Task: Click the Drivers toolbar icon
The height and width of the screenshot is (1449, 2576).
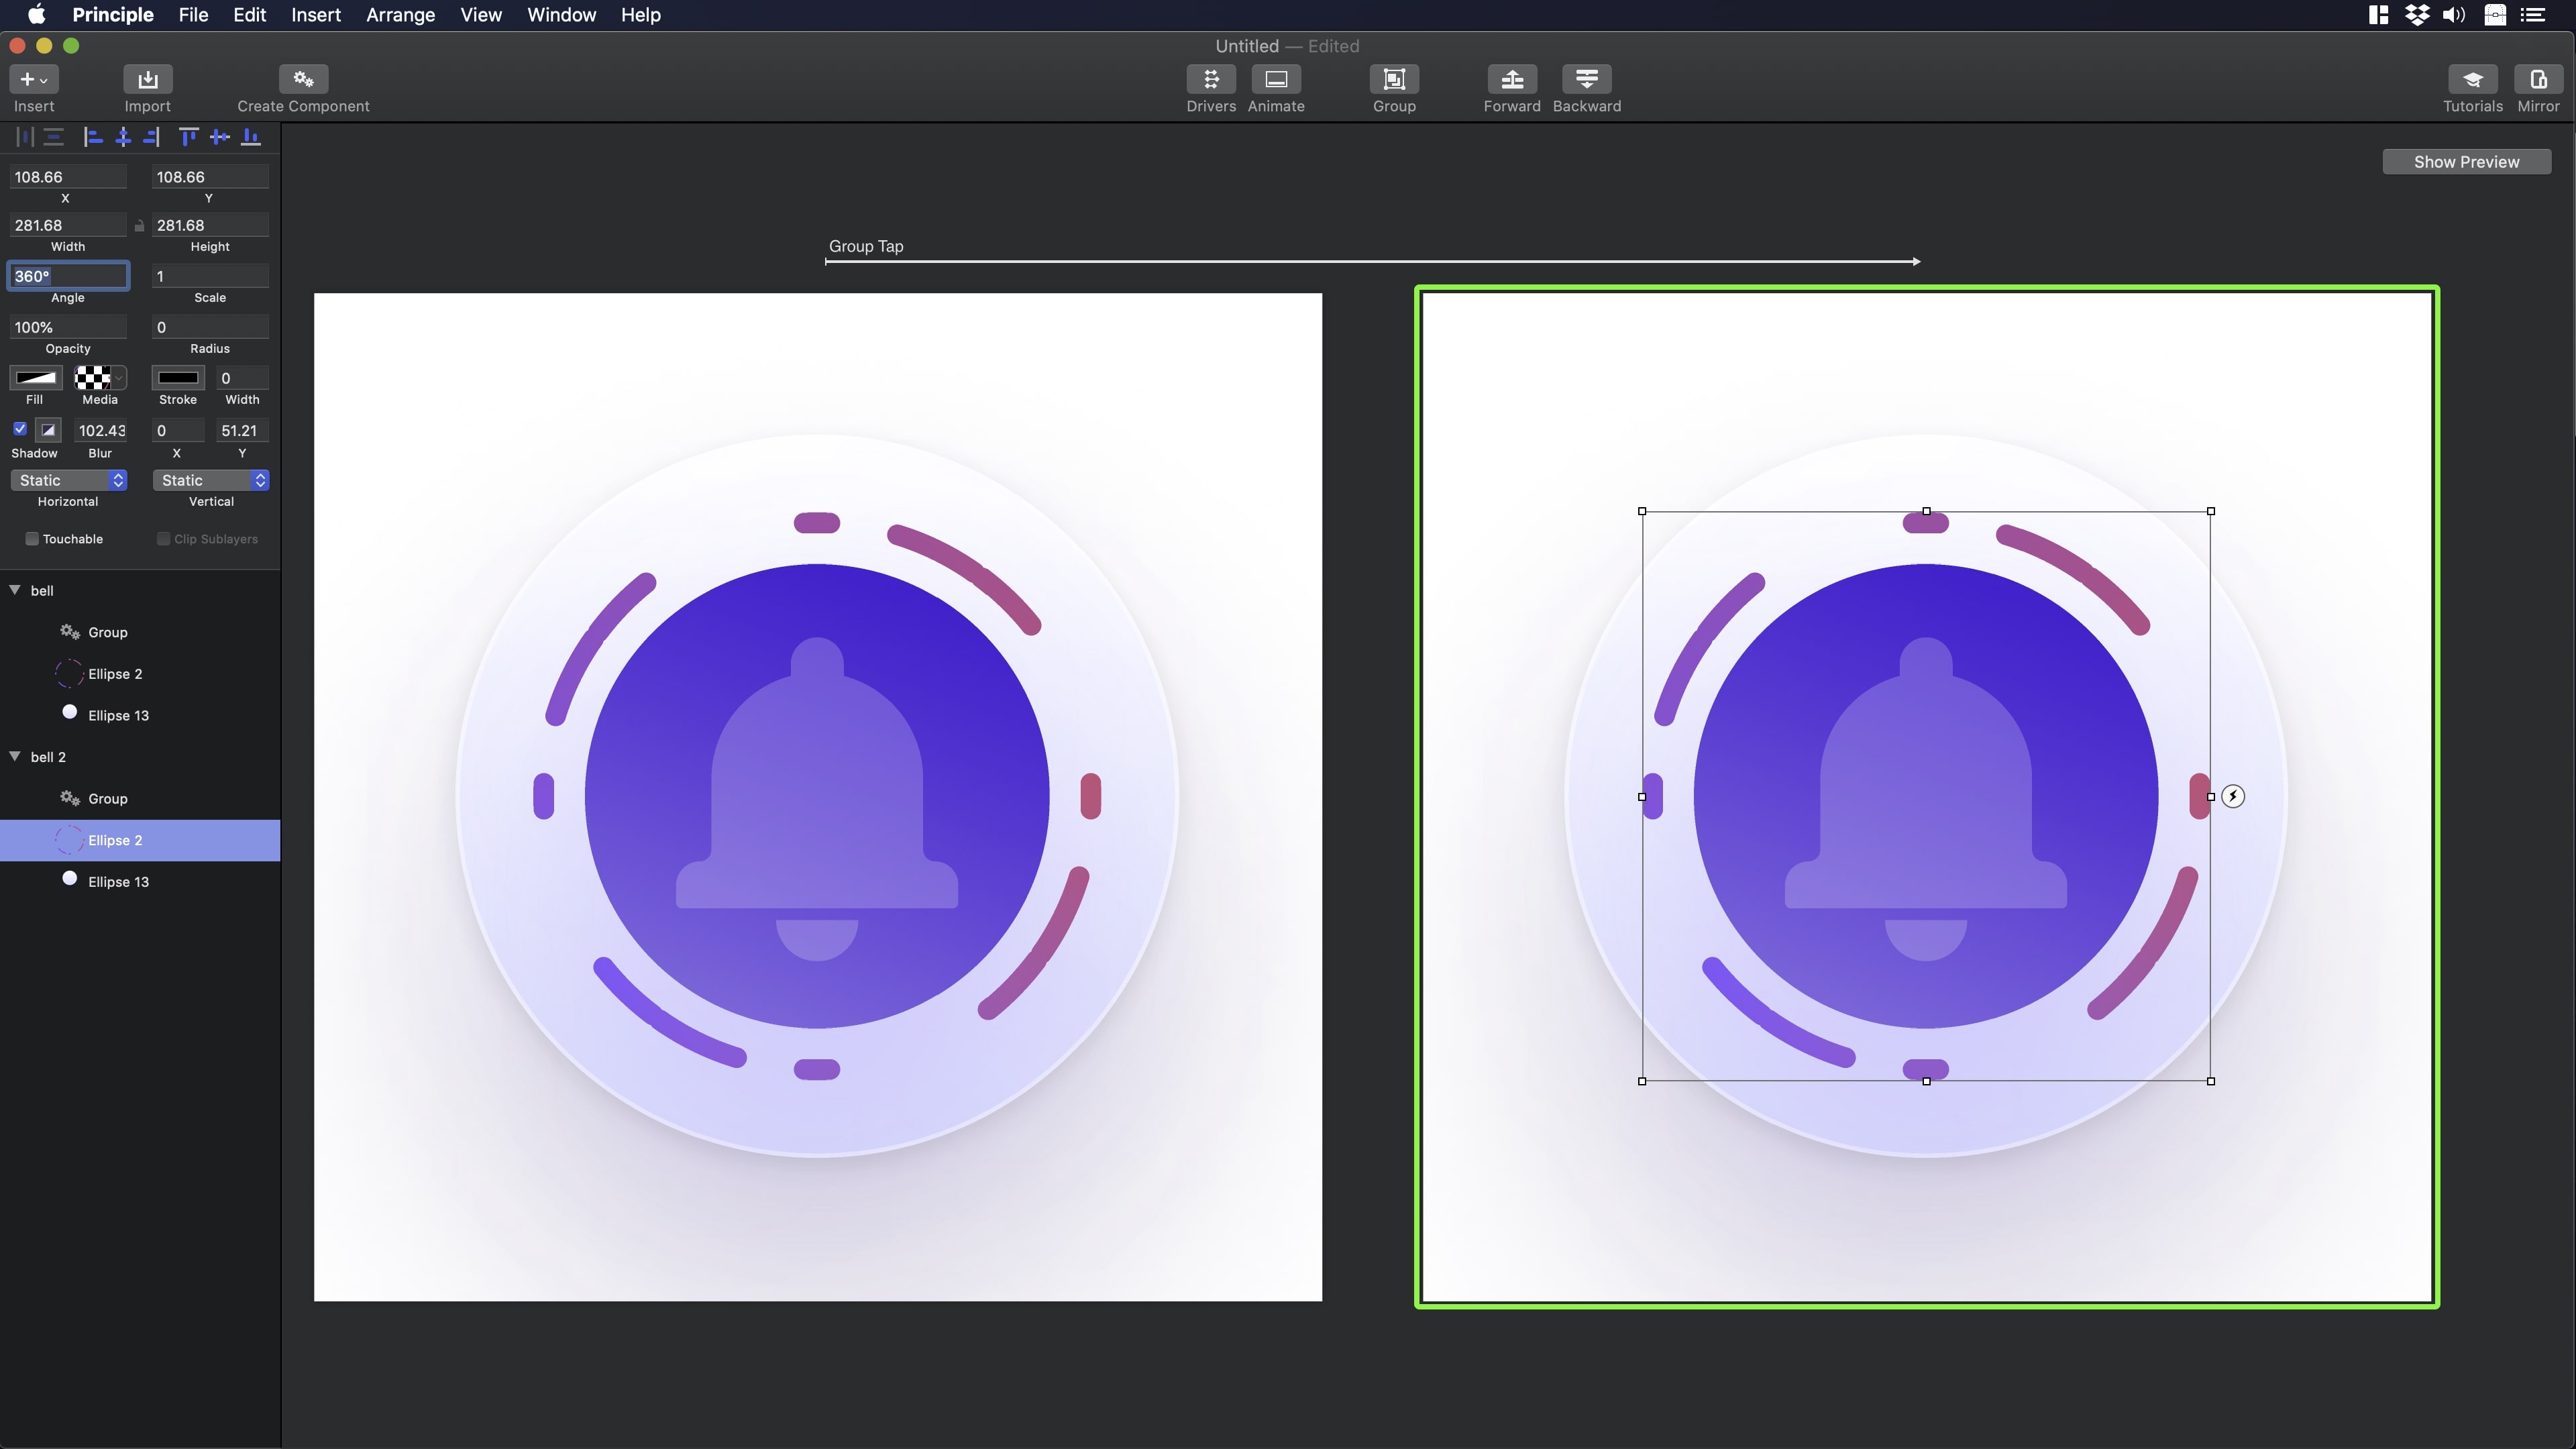Action: (x=1210, y=79)
